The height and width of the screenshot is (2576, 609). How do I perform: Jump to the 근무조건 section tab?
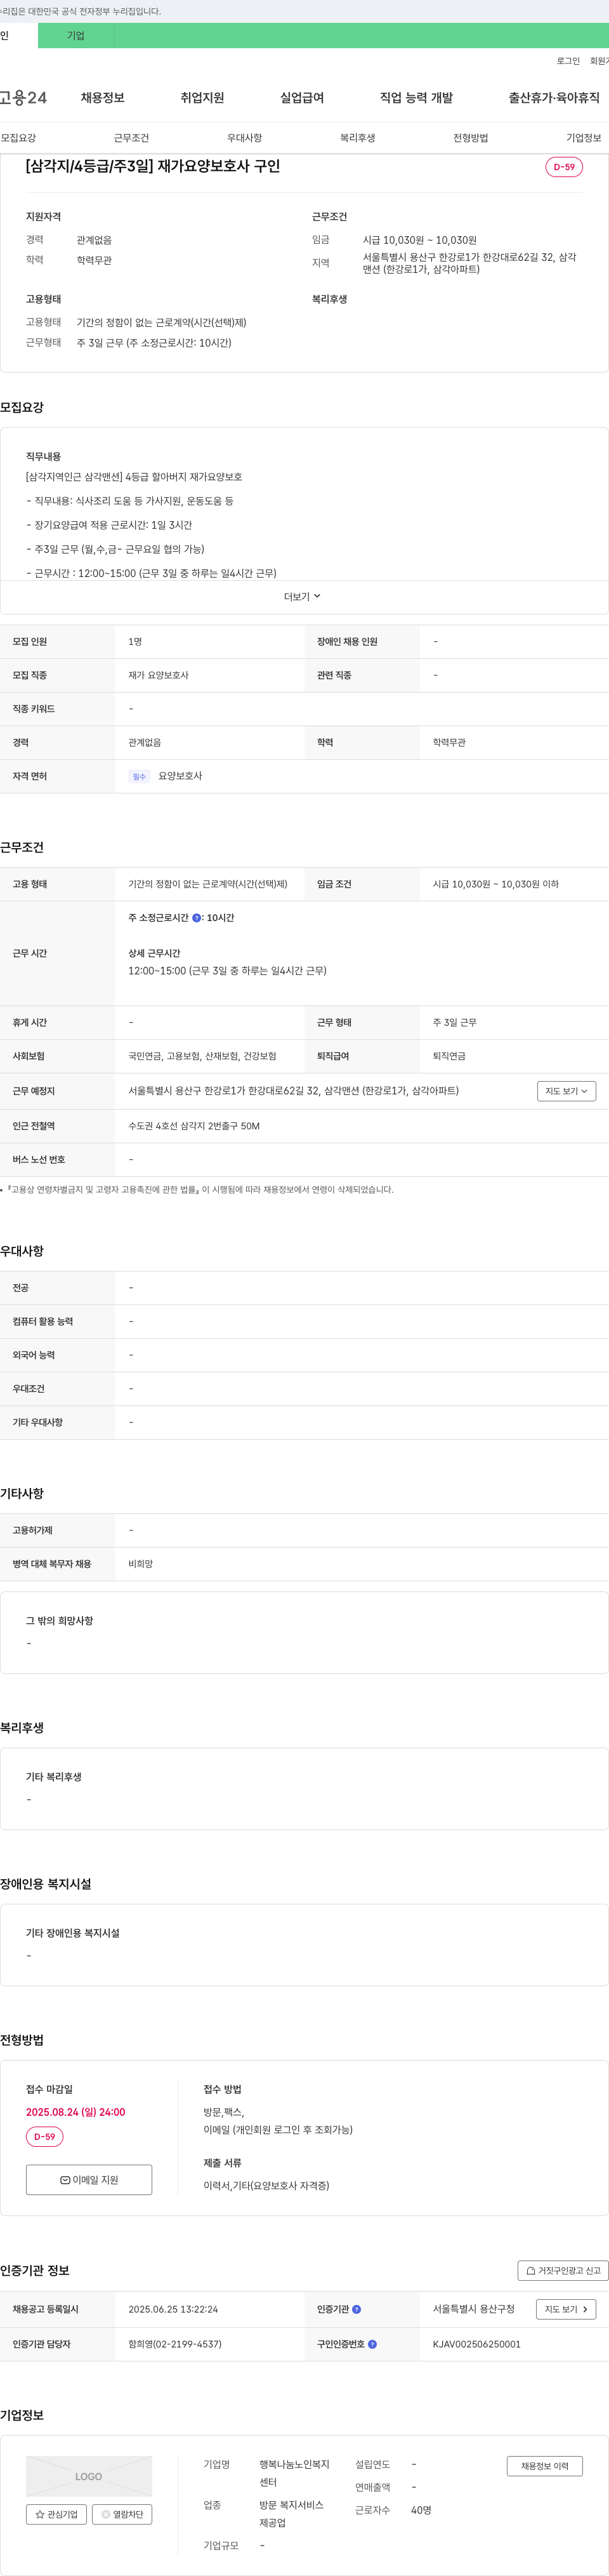click(x=131, y=138)
